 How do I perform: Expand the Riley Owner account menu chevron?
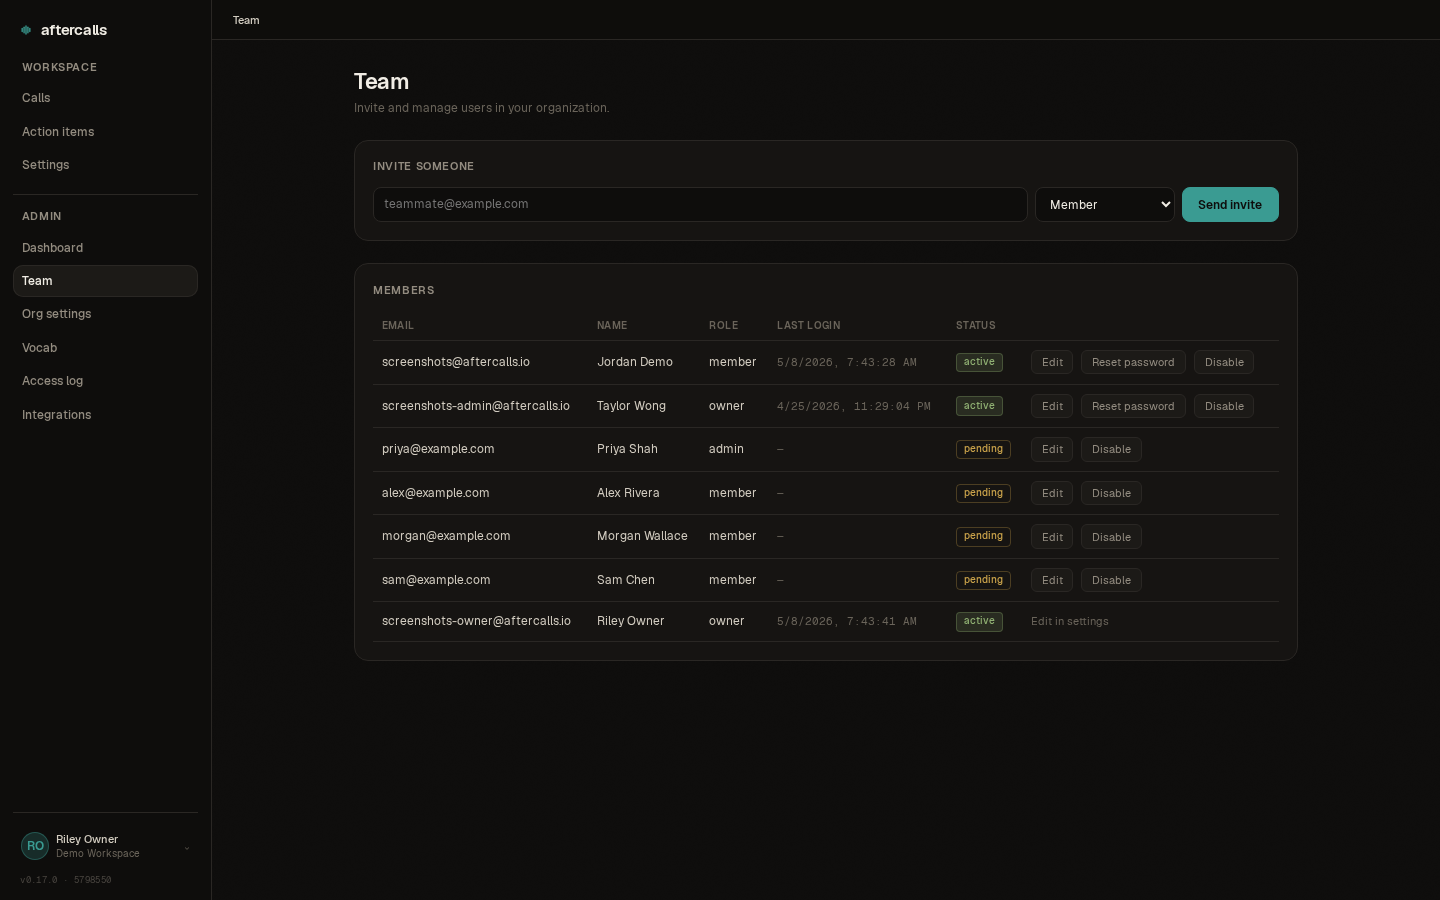tap(187, 848)
